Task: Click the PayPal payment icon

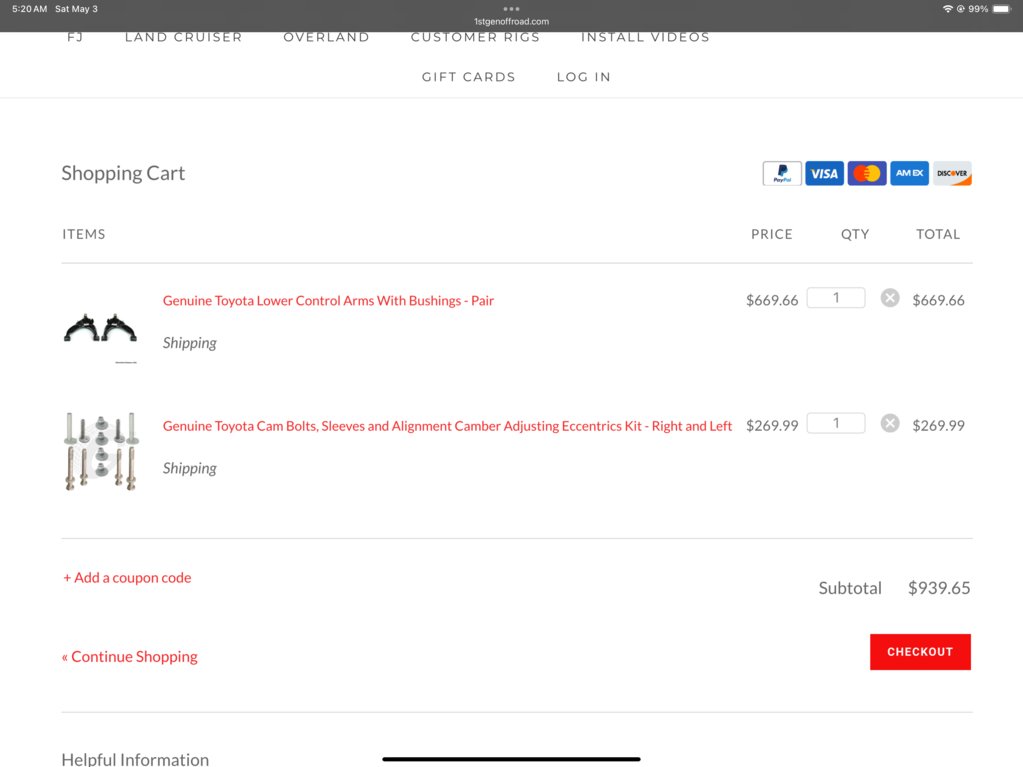Action: pos(782,173)
